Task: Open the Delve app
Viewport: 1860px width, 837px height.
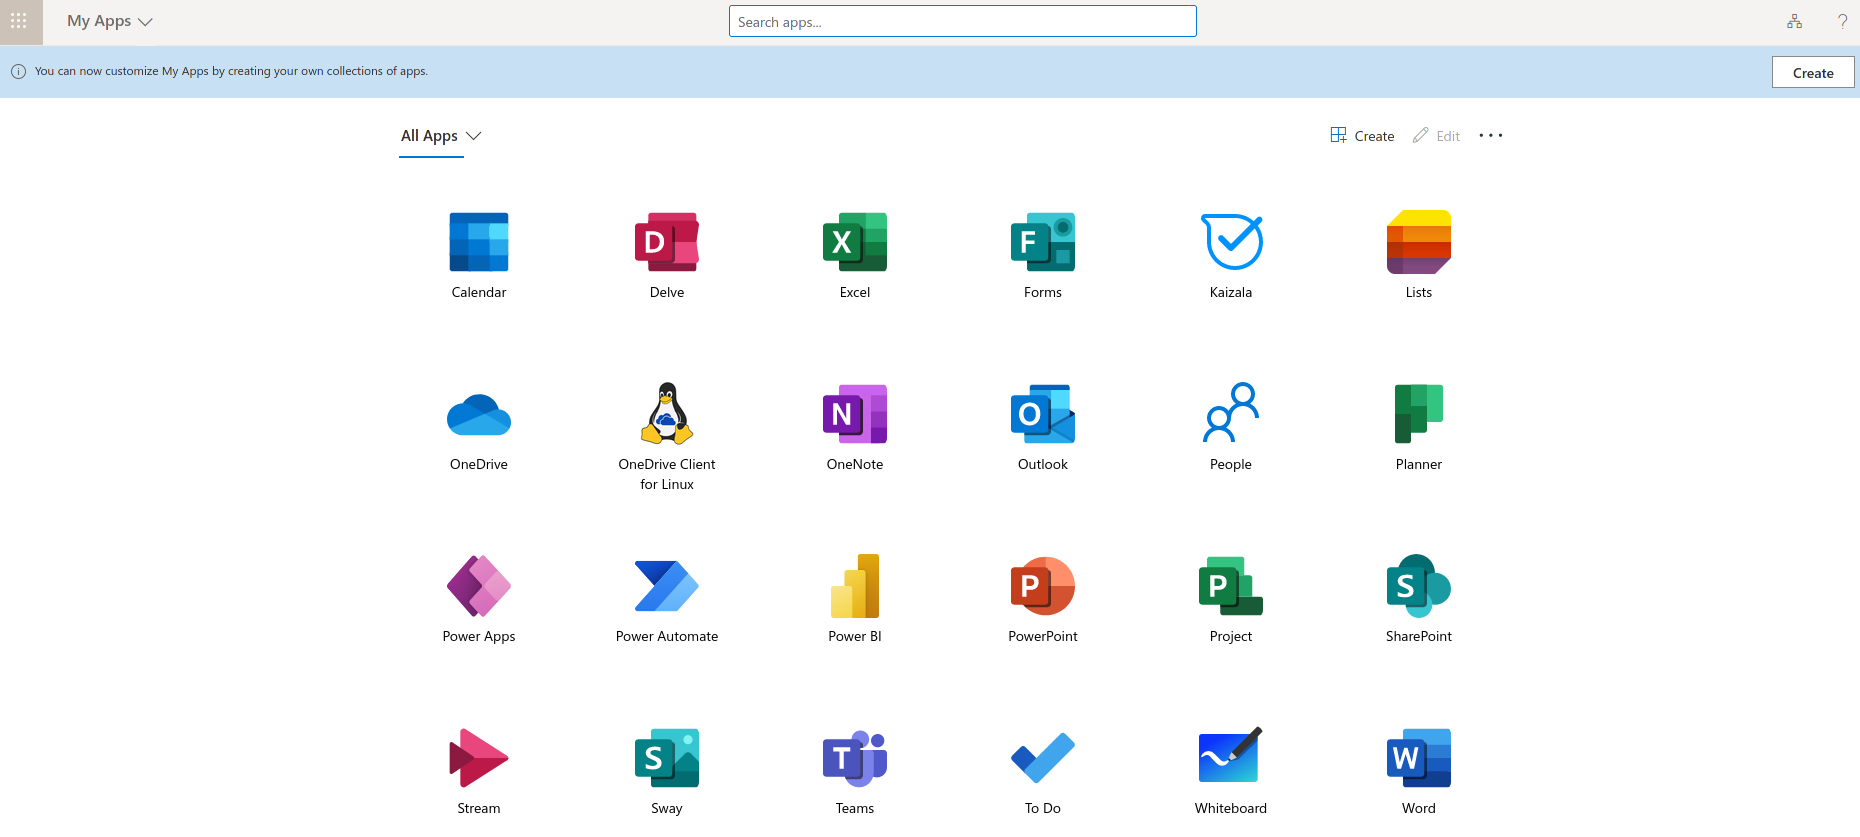Action: pos(666,242)
